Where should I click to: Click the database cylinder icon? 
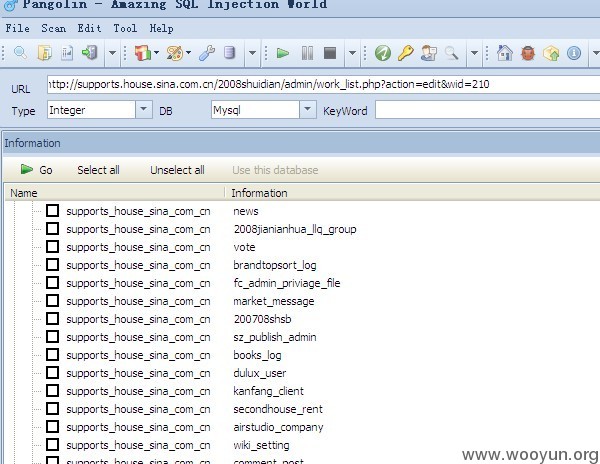coord(229,53)
